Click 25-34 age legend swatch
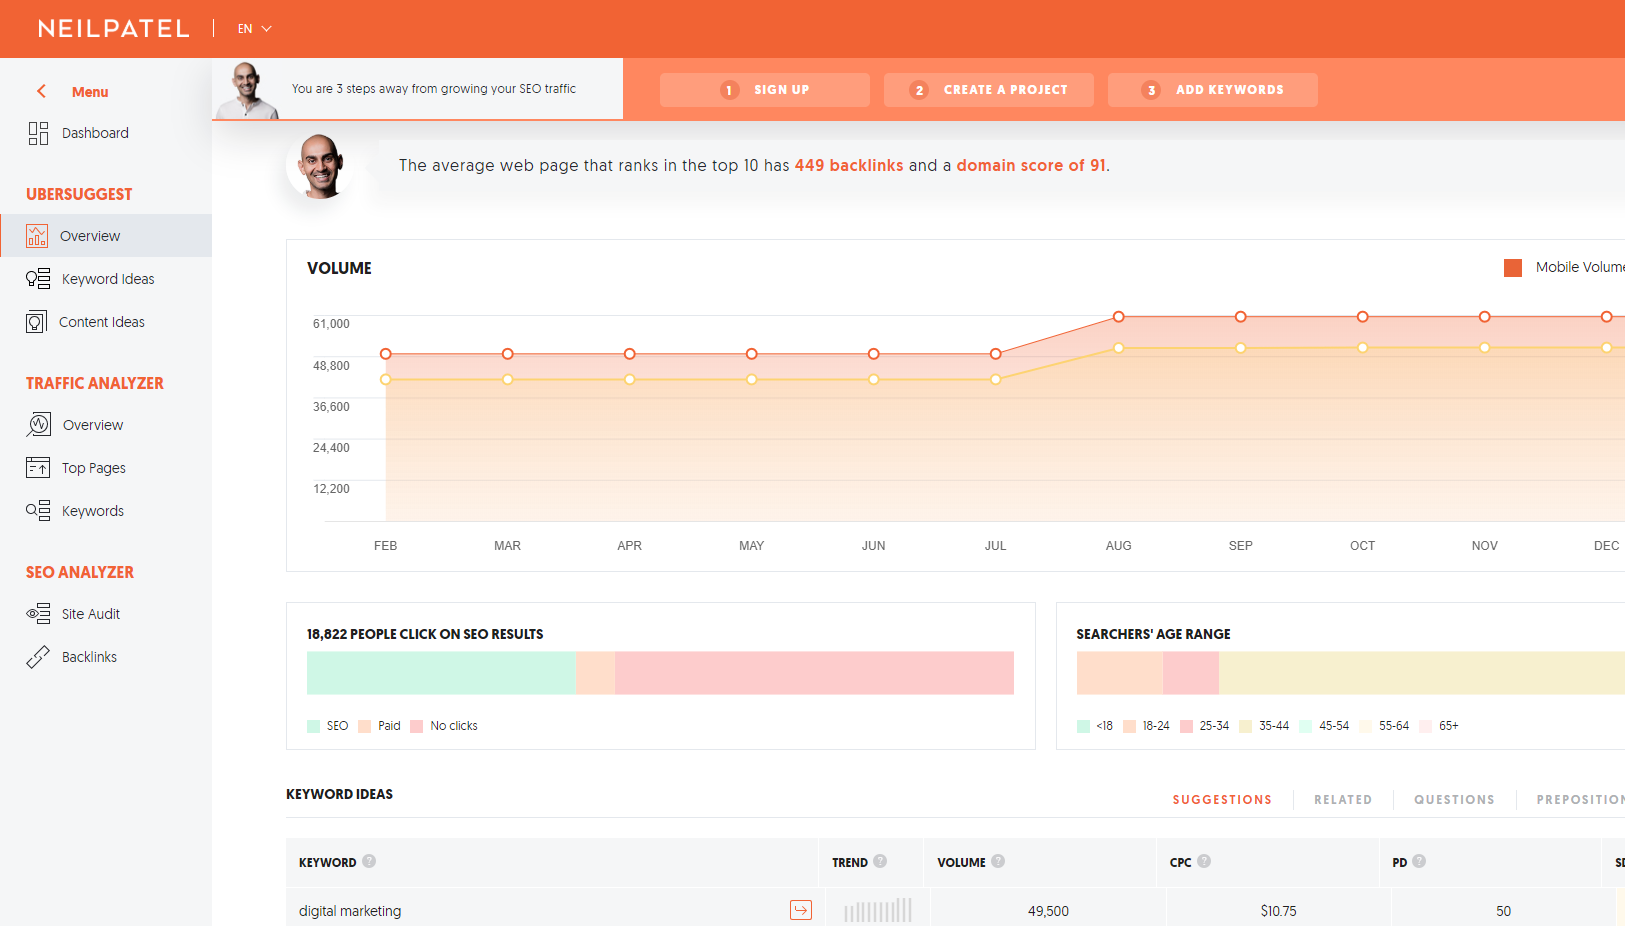The height and width of the screenshot is (926, 1625). pyautogui.click(x=1186, y=726)
